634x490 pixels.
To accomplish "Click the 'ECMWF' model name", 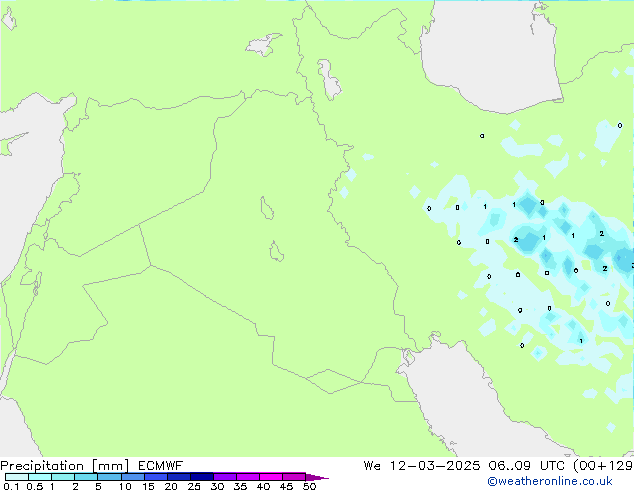I will click(160, 466).
